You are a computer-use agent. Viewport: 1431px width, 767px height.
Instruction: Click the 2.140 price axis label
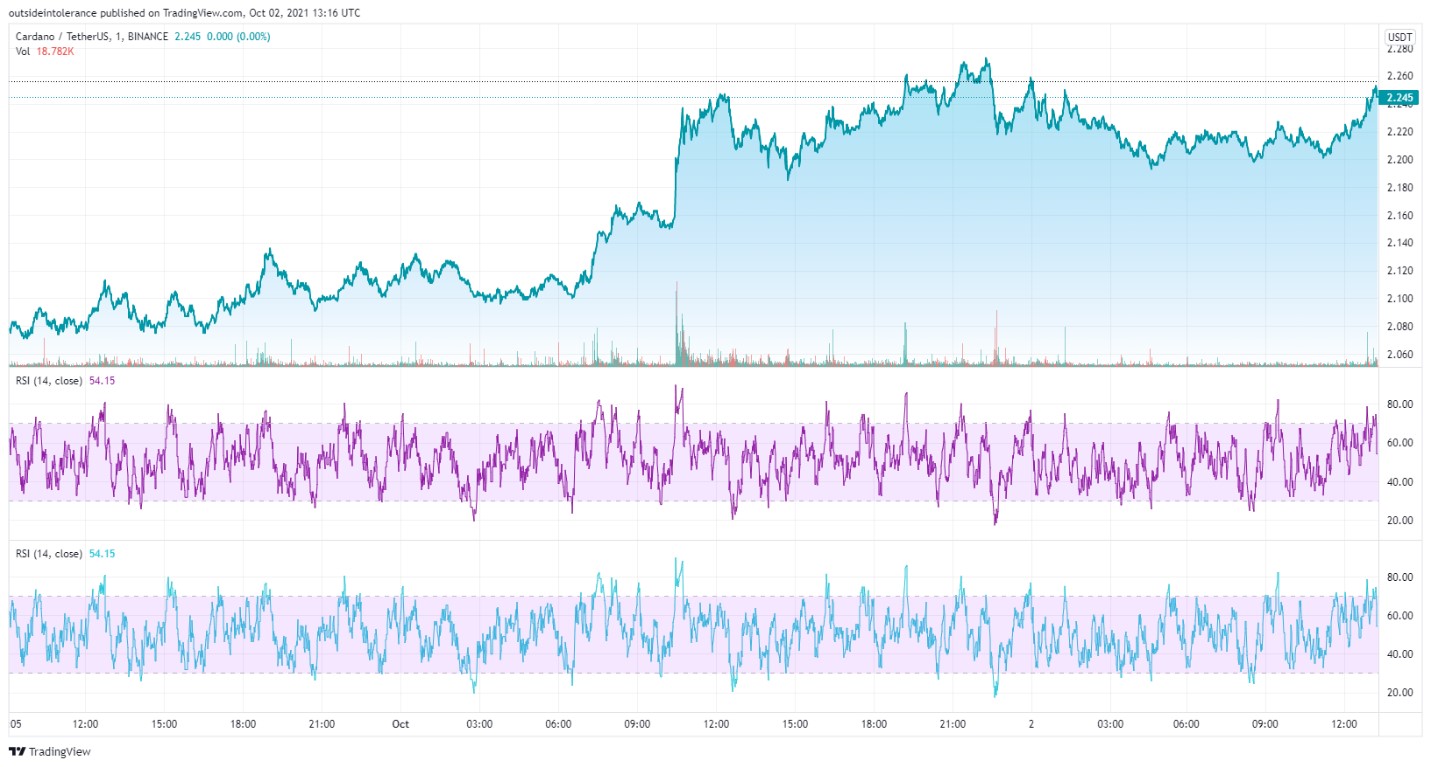coord(1399,243)
